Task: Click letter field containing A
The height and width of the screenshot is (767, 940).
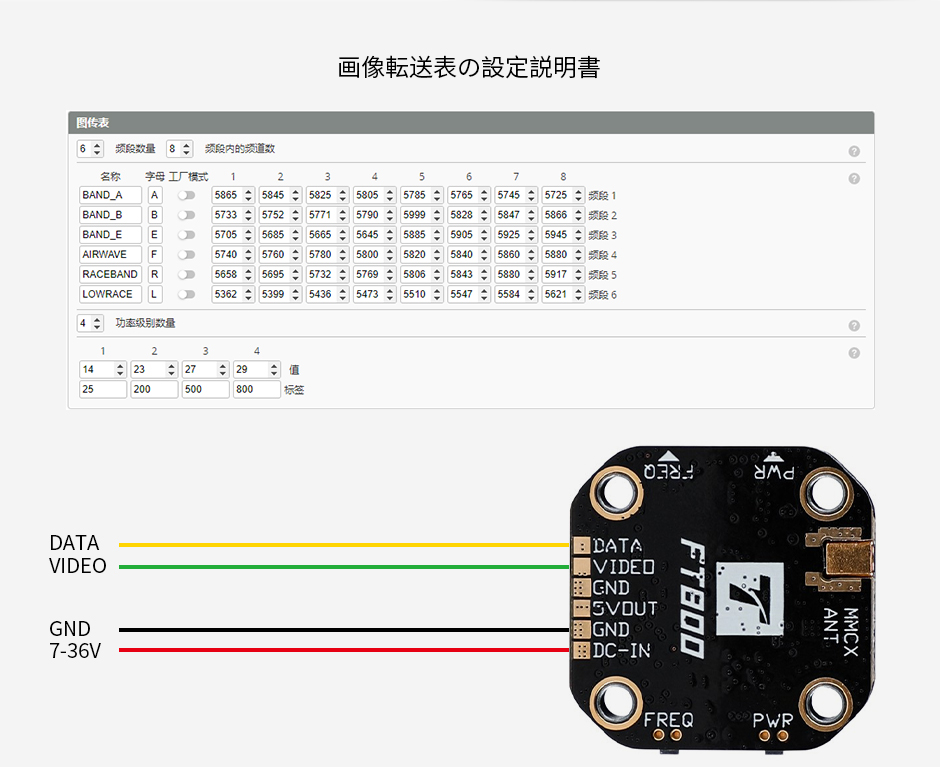Action: tap(155, 195)
